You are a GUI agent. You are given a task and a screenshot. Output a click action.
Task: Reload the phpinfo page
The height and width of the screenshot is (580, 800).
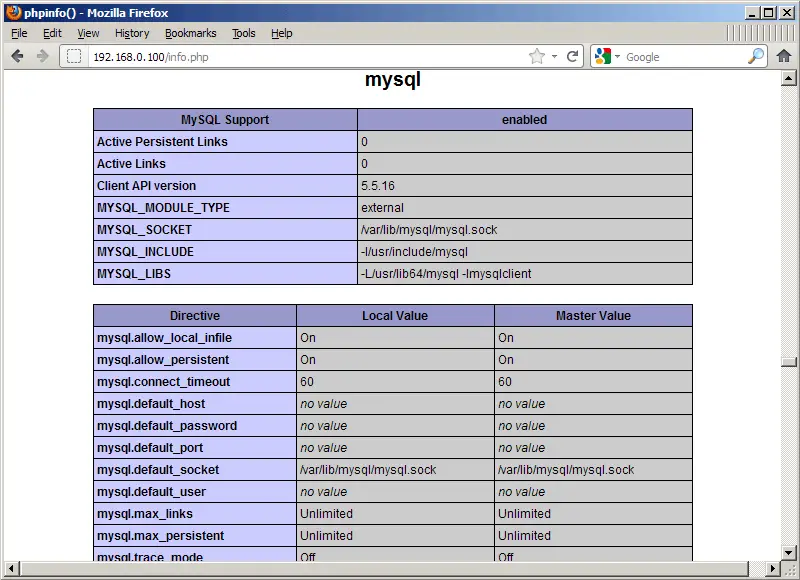tap(573, 57)
